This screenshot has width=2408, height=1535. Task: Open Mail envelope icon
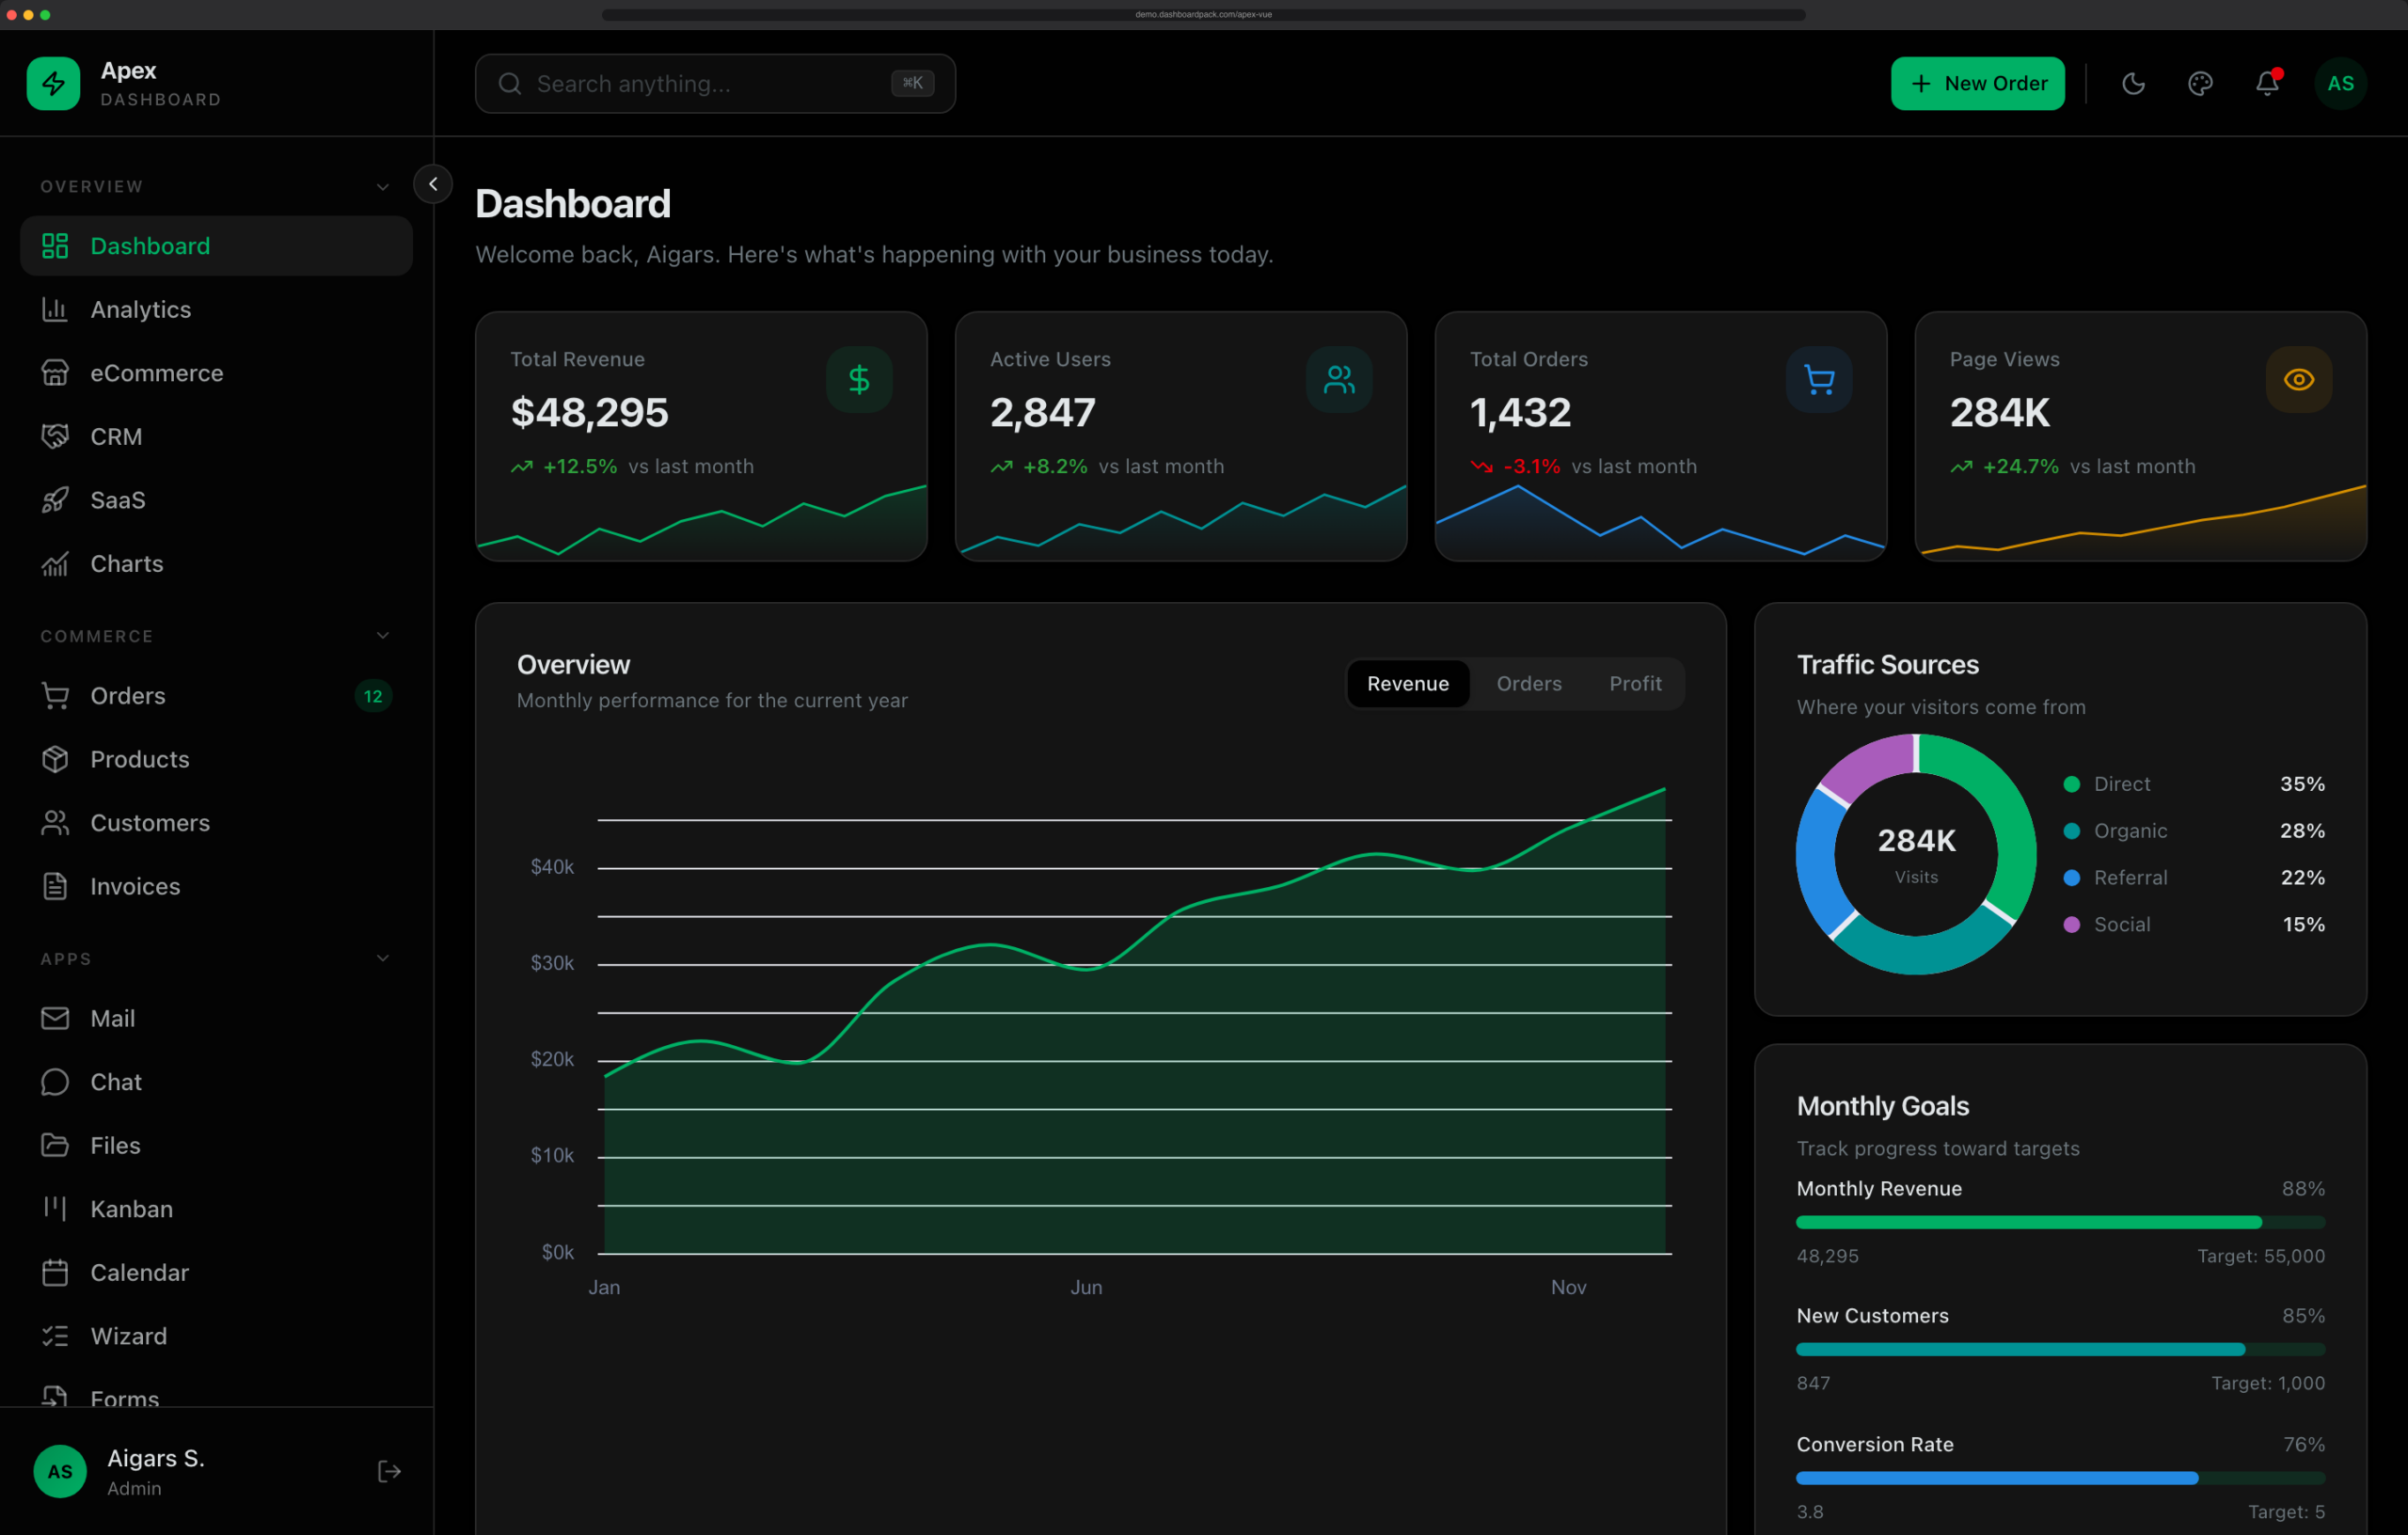[55, 1018]
